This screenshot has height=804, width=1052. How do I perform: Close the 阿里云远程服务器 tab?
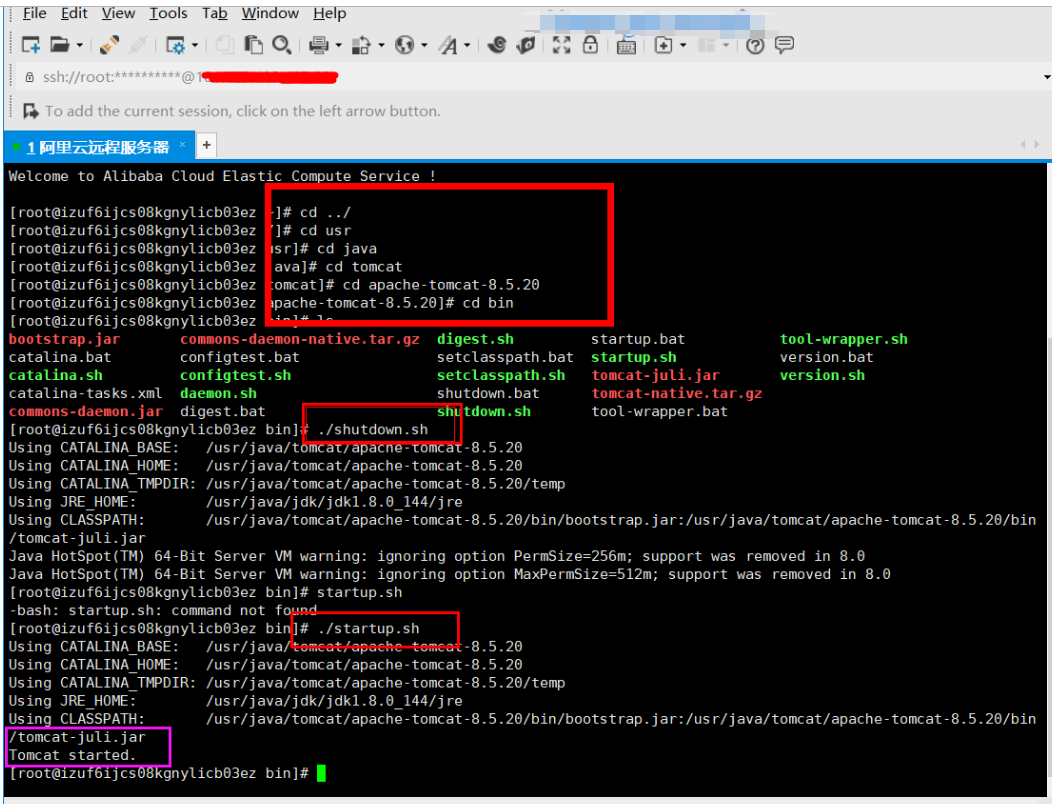[182, 145]
